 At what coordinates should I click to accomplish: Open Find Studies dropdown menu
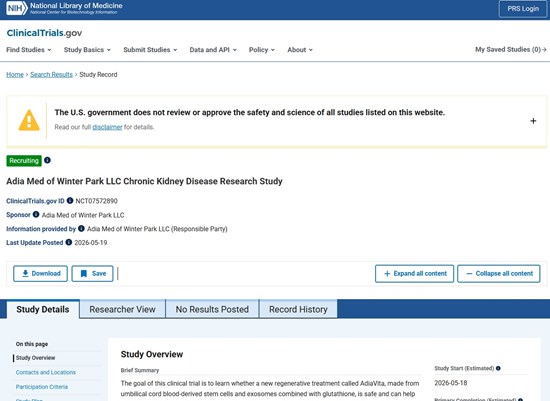pyautogui.click(x=29, y=50)
